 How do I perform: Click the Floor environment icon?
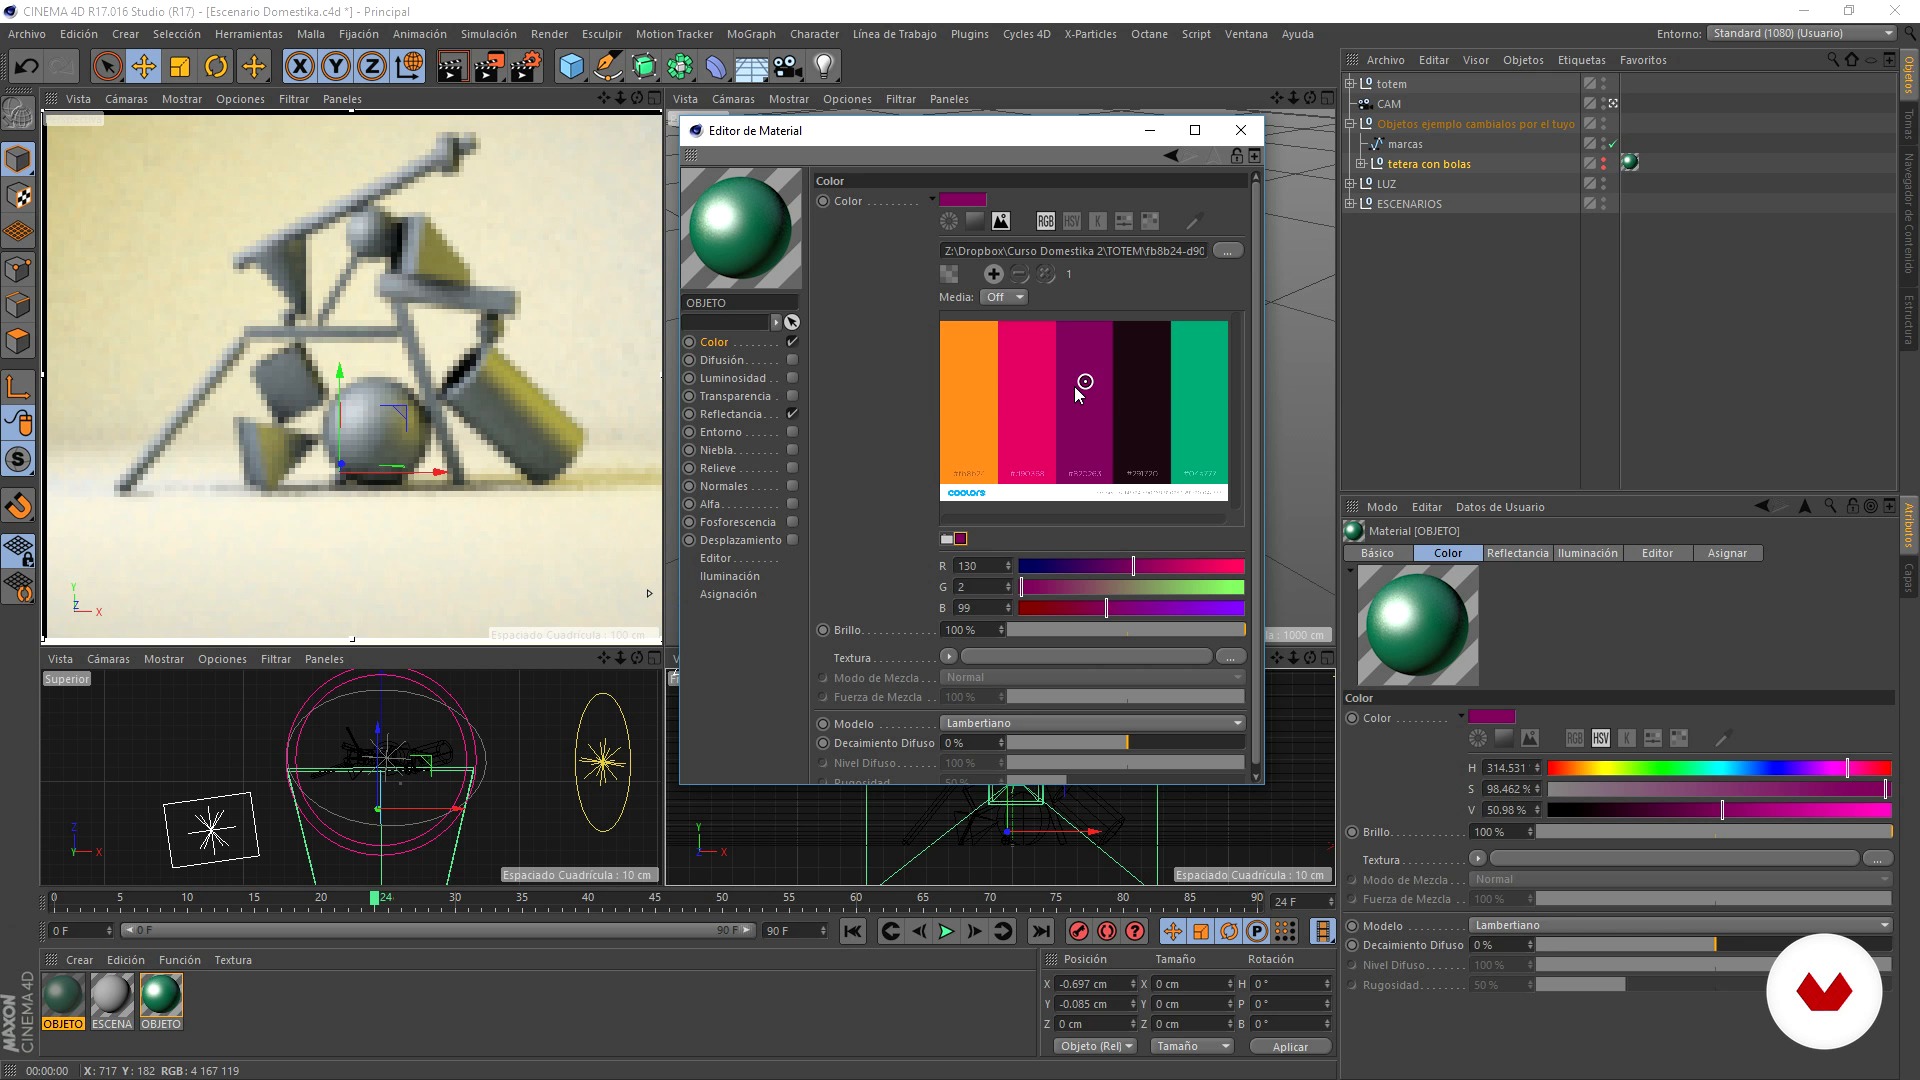point(751,67)
